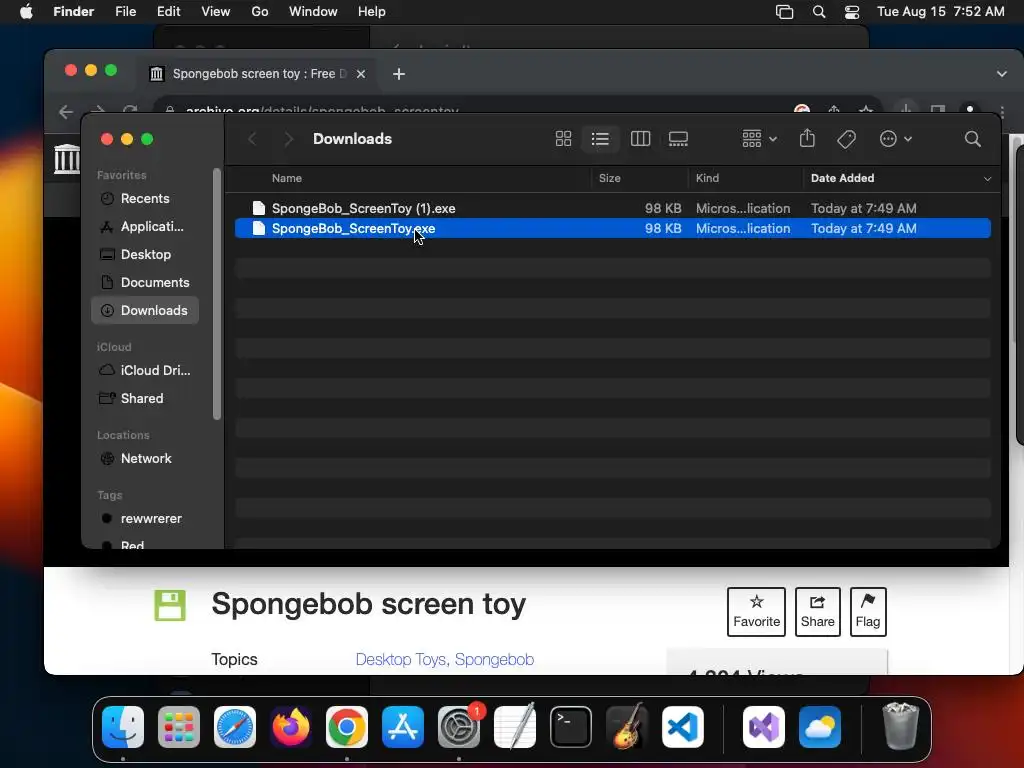Screen dimensions: 1024x768
Task: Sort files by Name column header
Action: pyautogui.click(x=286, y=178)
